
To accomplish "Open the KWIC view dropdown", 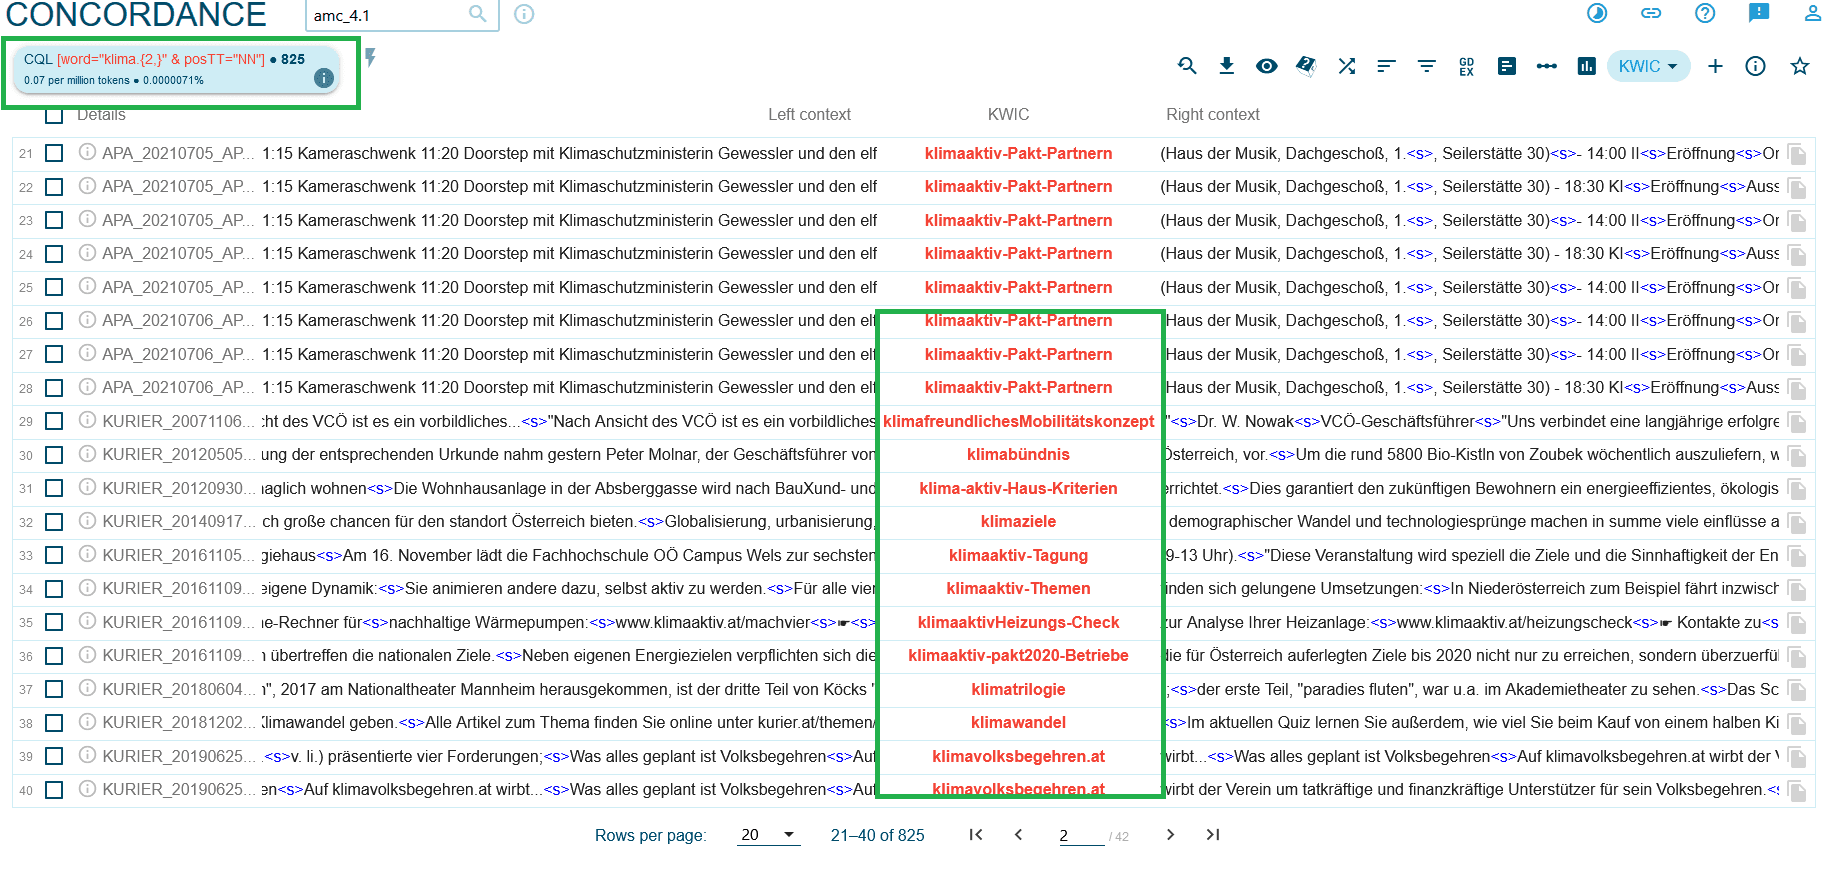I will [x=1647, y=66].
